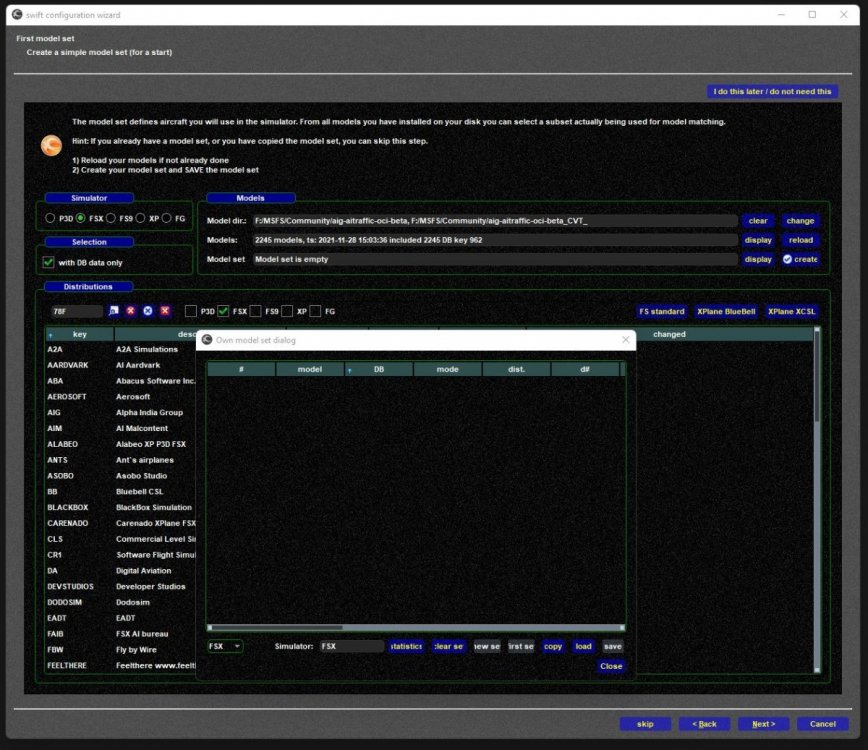
Task: Click the blue cancel filter icon
Action: pyautogui.click(x=148, y=311)
